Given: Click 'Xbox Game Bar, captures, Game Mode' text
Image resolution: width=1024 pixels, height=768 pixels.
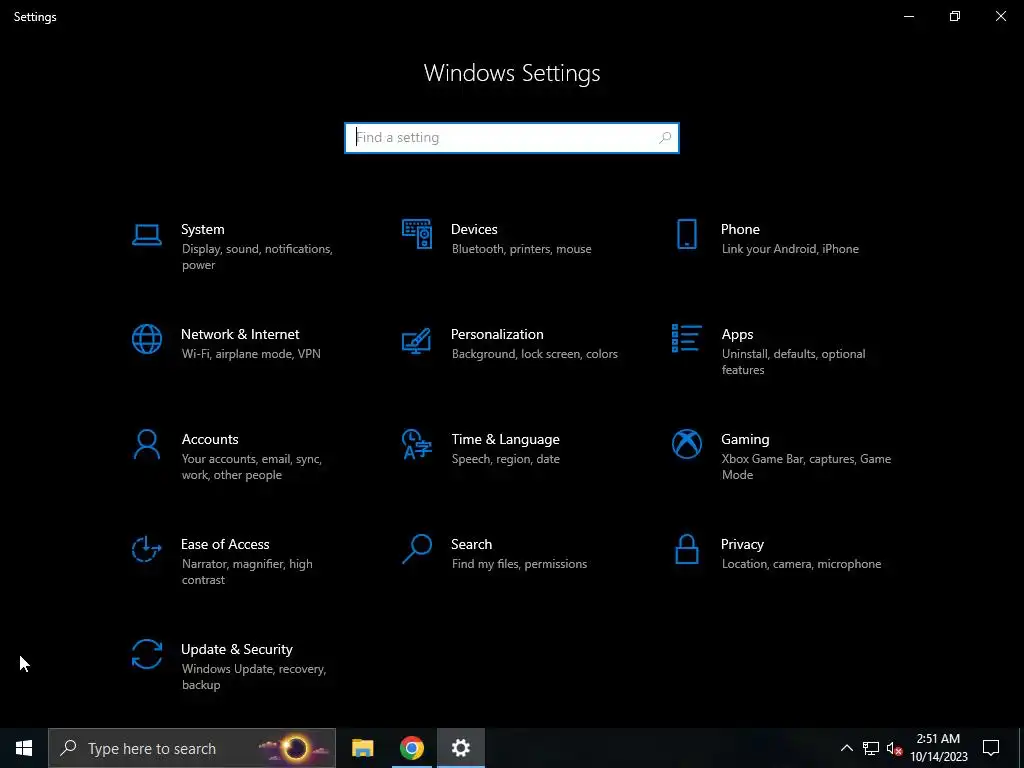Looking at the screenshot, I should [806, 467].
